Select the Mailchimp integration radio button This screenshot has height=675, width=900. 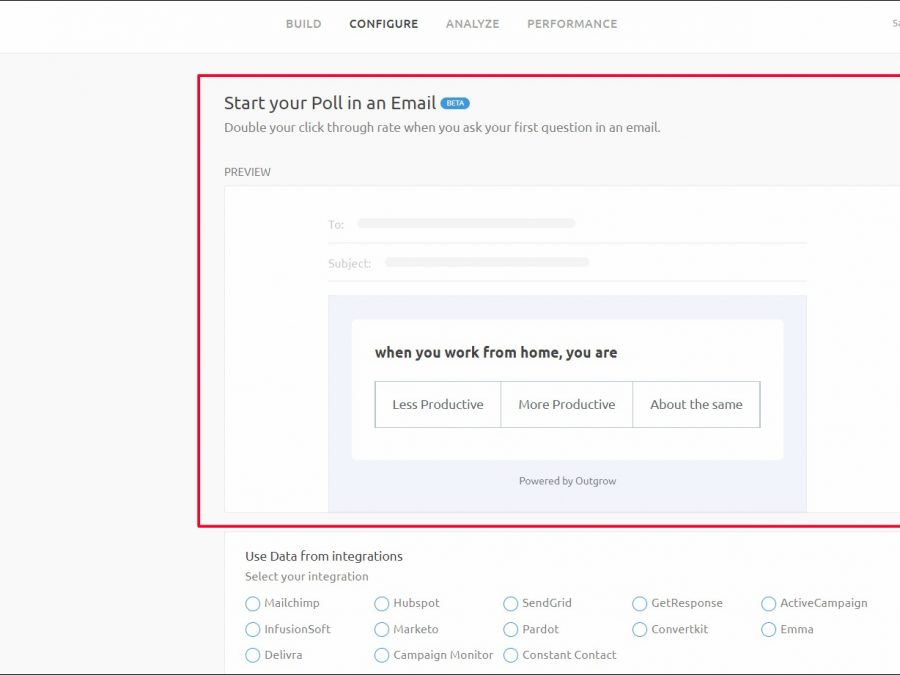click(253, 604)
